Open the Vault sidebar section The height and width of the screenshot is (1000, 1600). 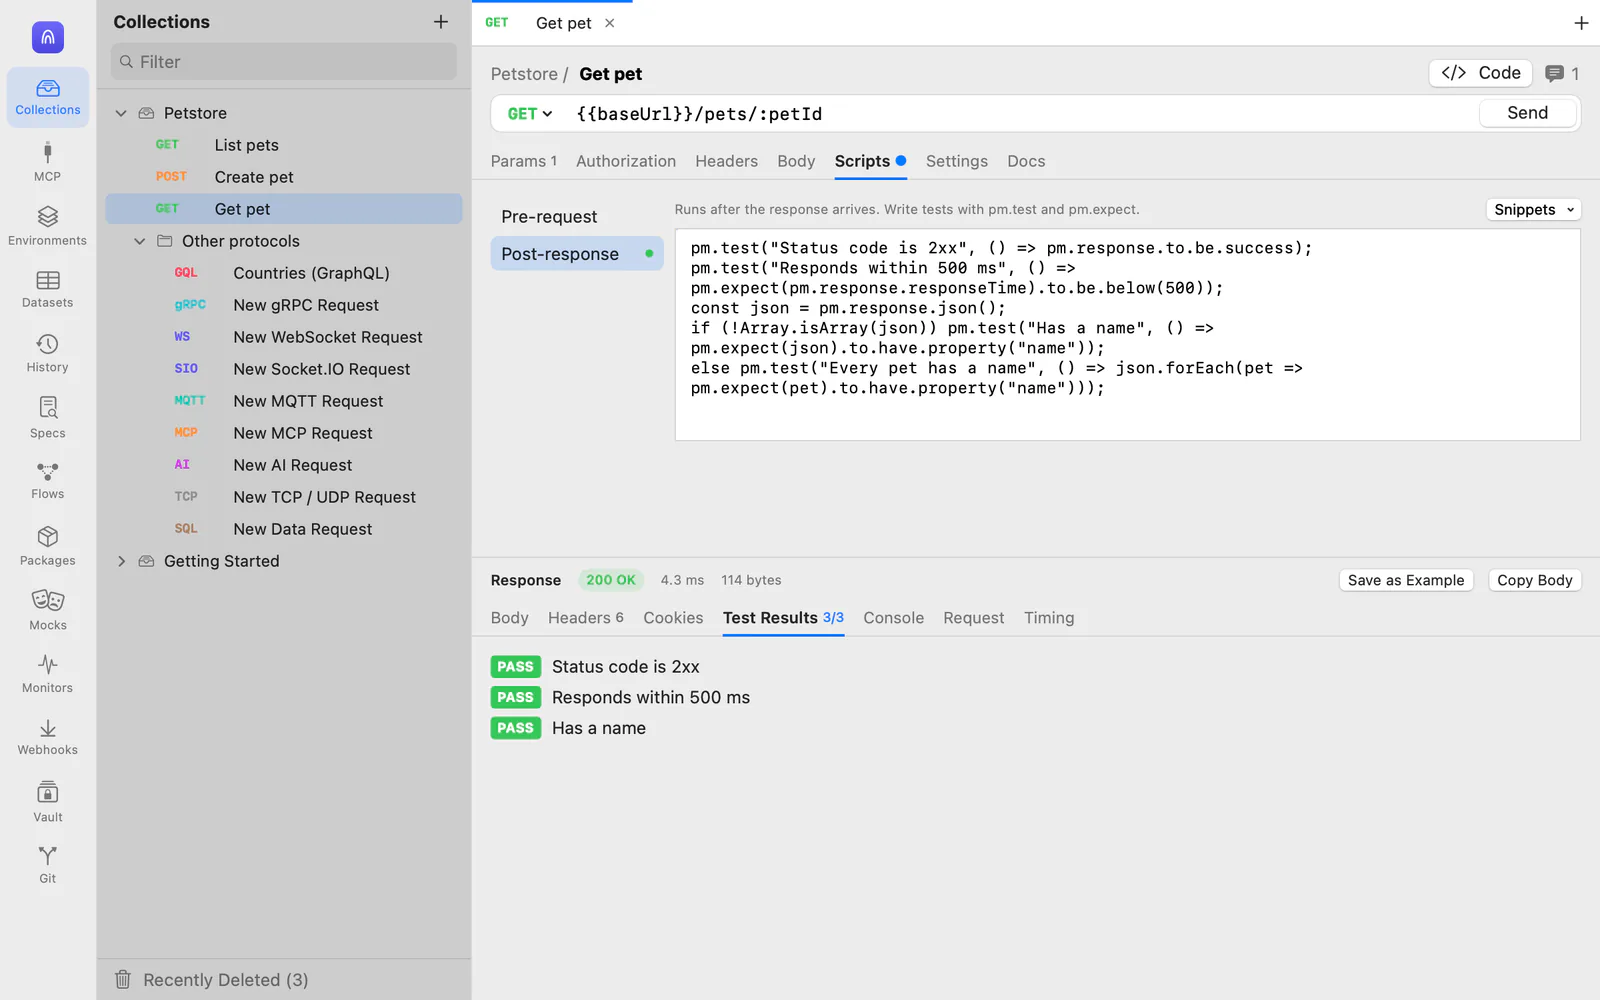point(48,802)
